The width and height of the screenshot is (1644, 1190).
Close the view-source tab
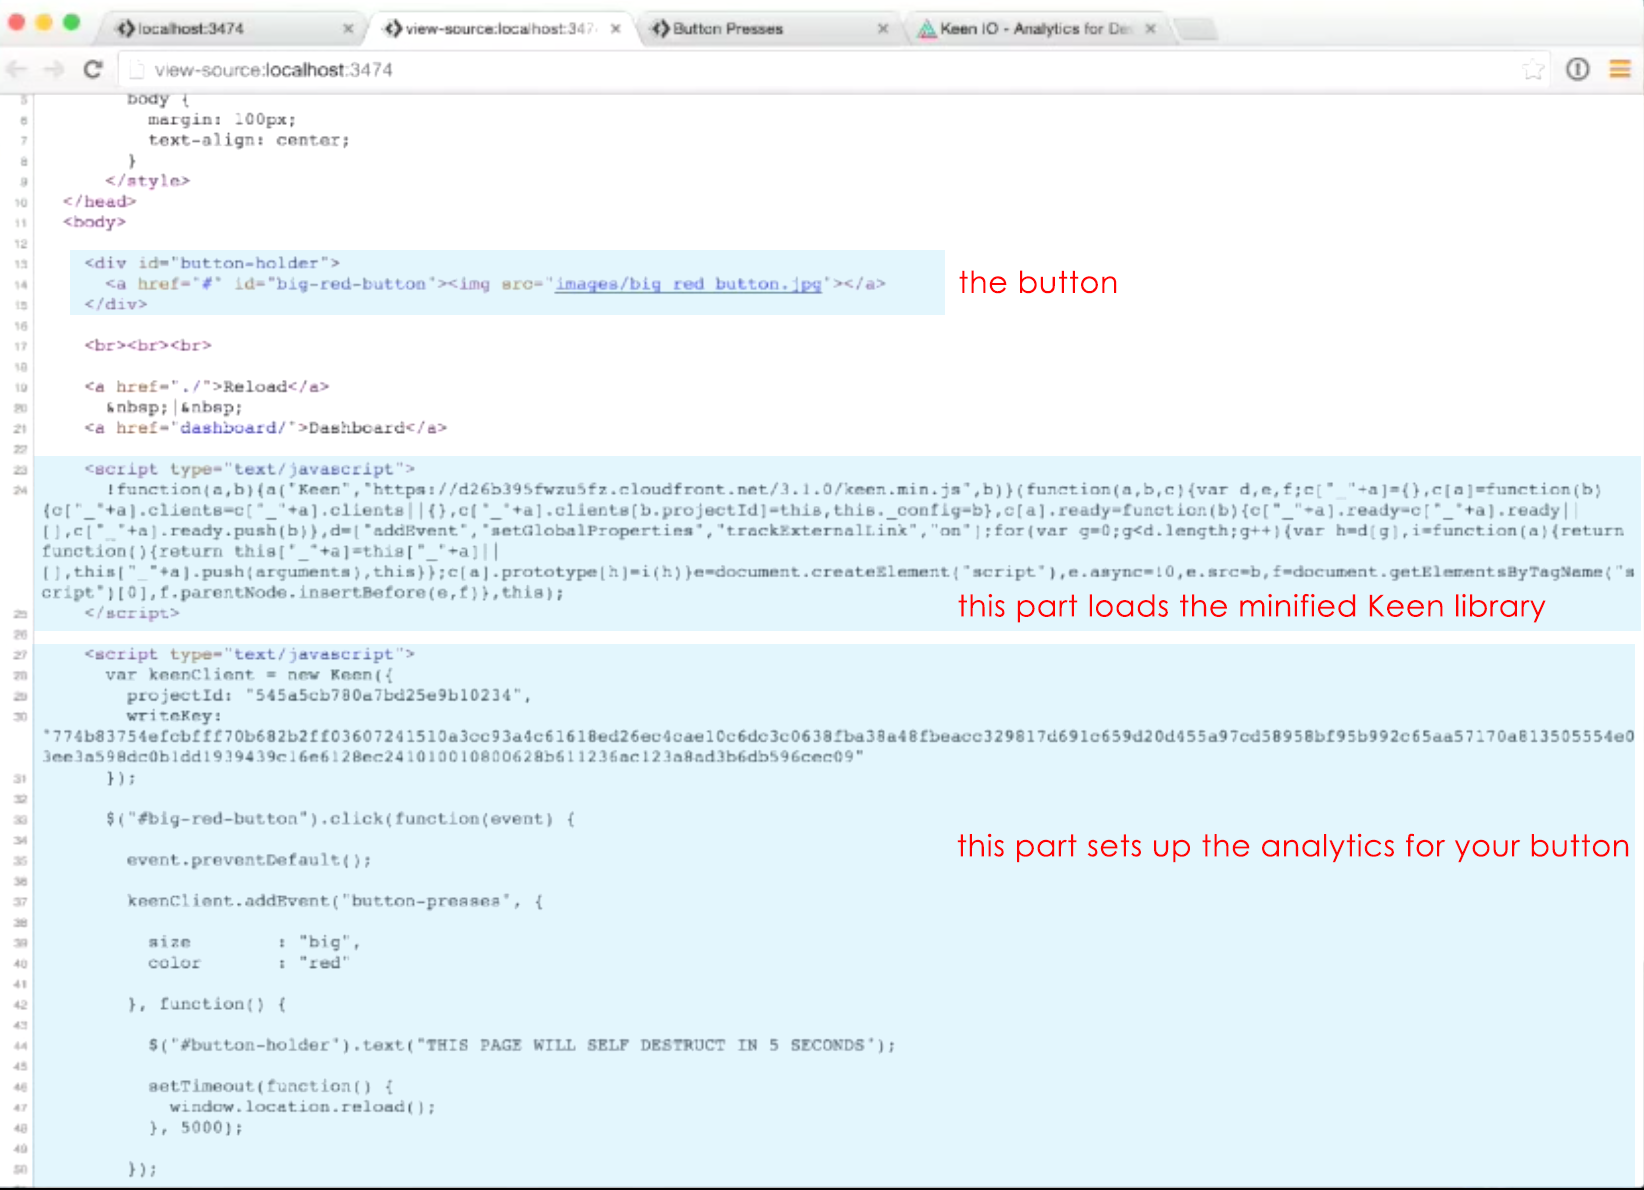616,29
